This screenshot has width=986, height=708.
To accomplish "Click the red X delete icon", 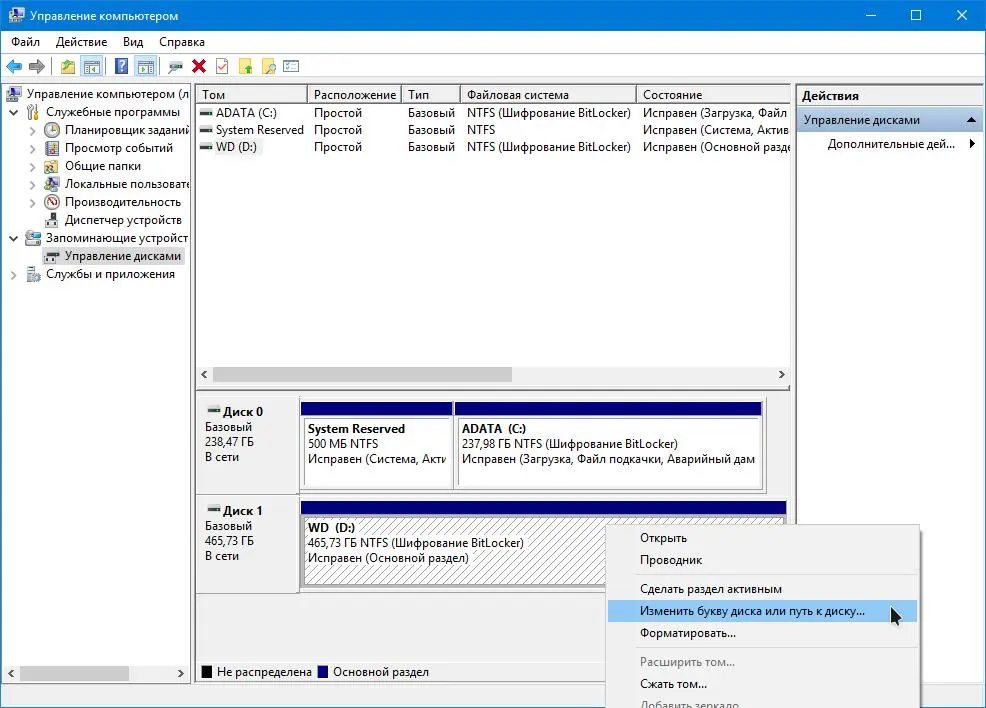I will click(199, 66).
